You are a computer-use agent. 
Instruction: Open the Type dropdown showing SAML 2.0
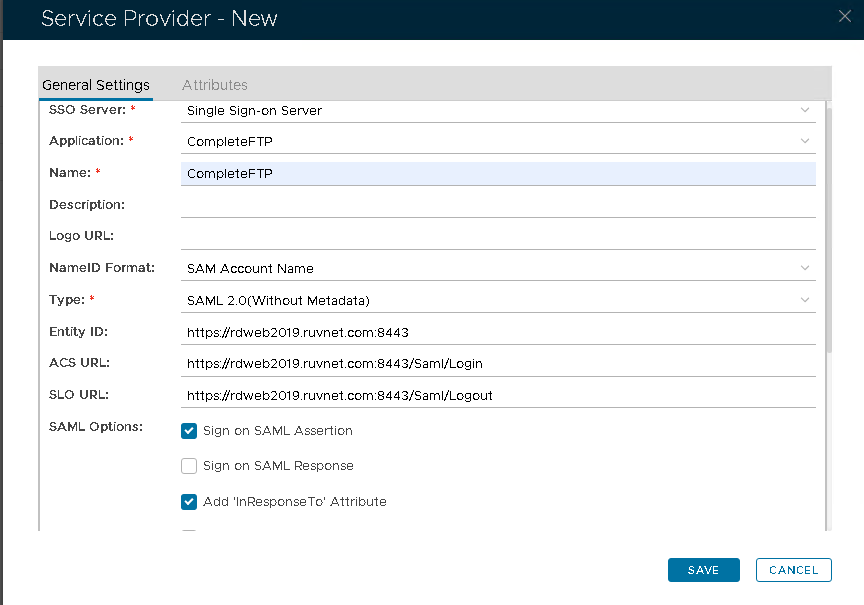[498, 300]
